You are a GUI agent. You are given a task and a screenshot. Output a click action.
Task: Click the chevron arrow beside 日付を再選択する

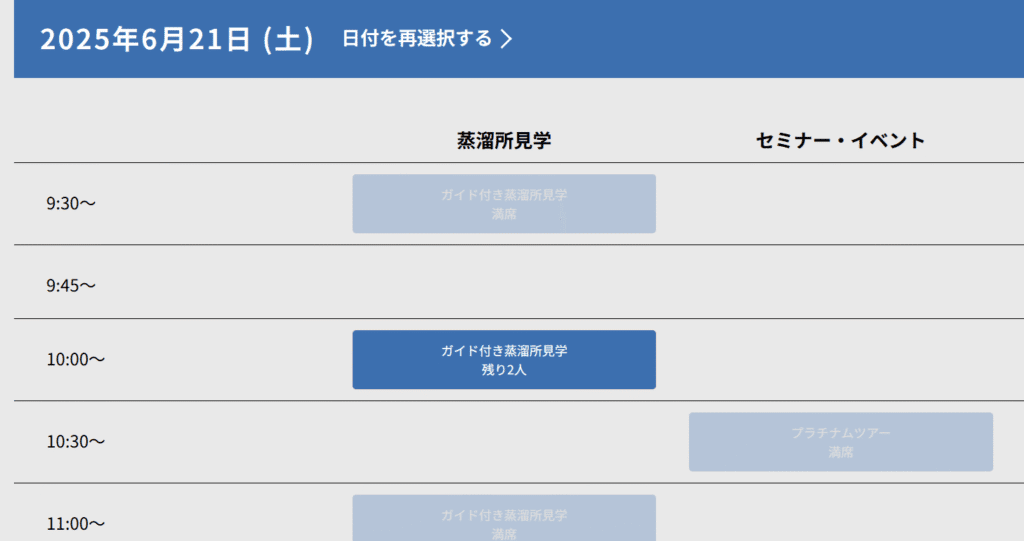(506, 39)
